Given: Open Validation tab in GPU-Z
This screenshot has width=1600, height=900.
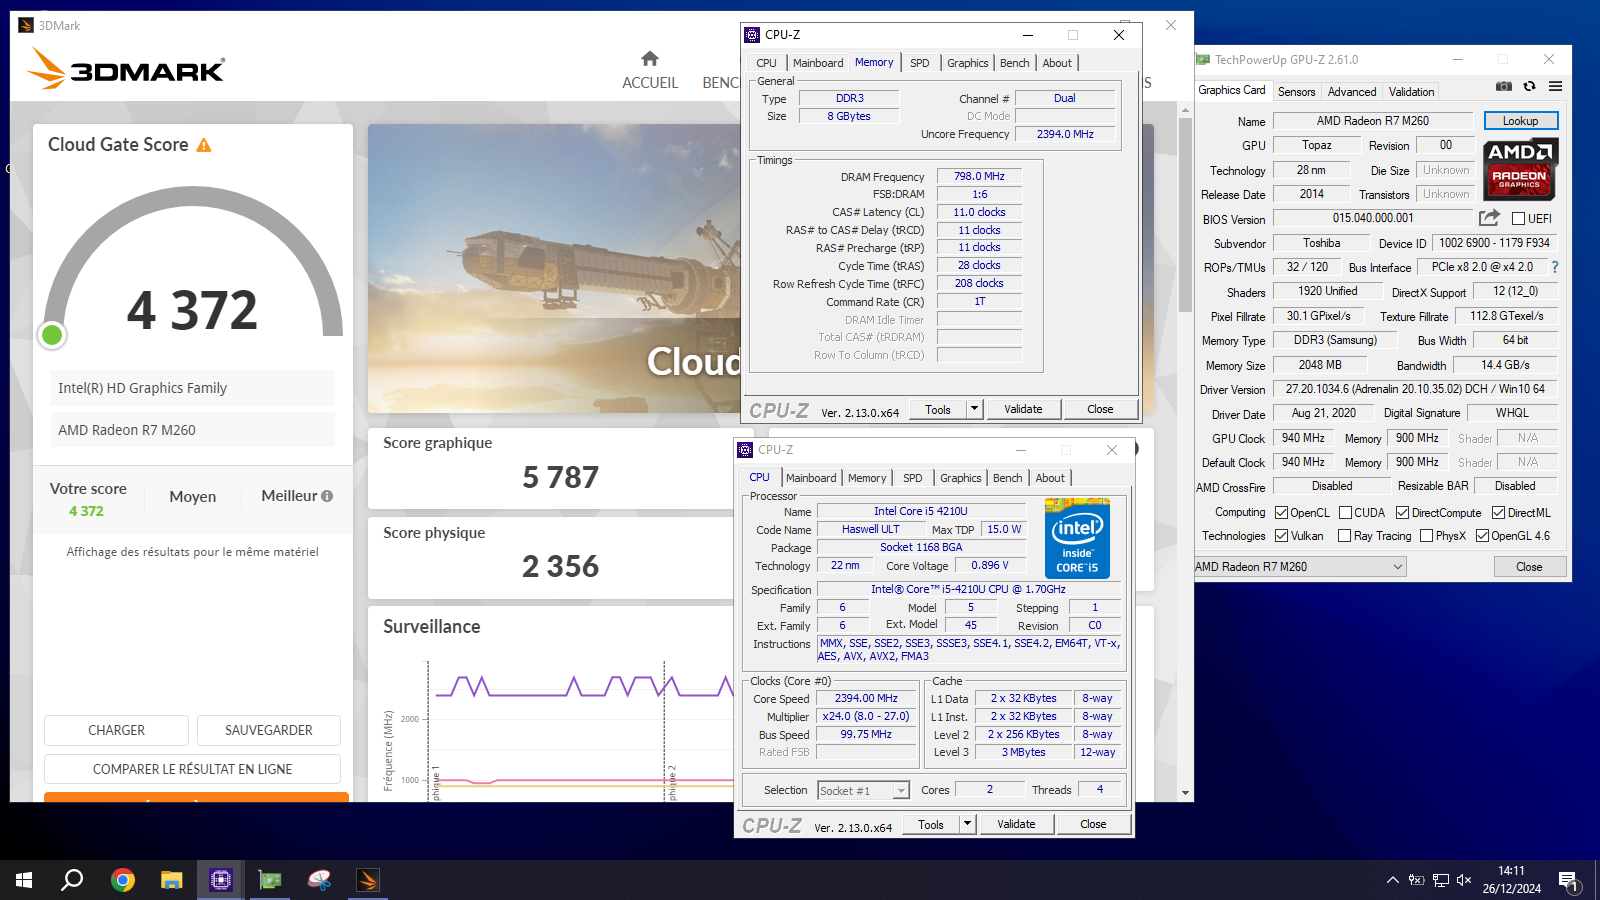Looking at the screenshot, I should click(1411, 92).
